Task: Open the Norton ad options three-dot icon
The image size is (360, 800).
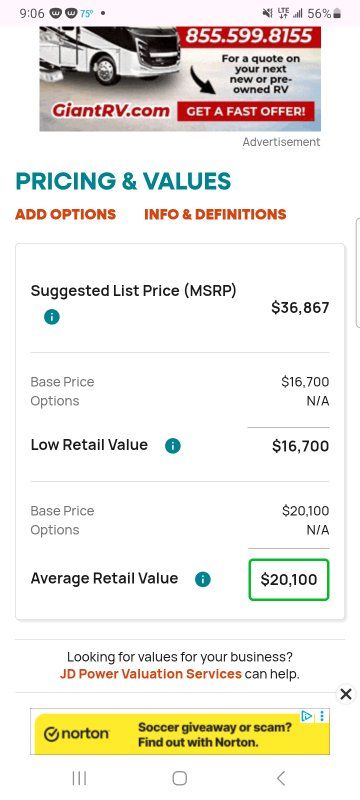Action: (x=322, y=716)
